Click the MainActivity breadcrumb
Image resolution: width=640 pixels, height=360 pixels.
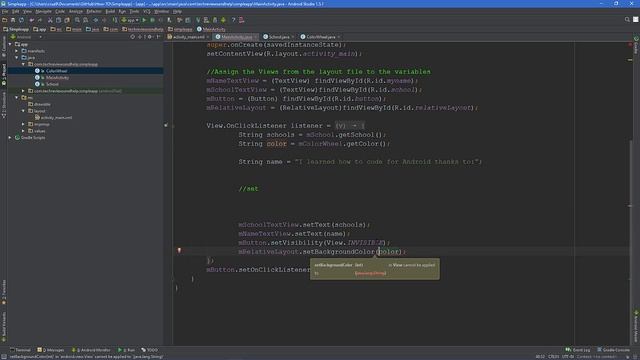point(211,29)
